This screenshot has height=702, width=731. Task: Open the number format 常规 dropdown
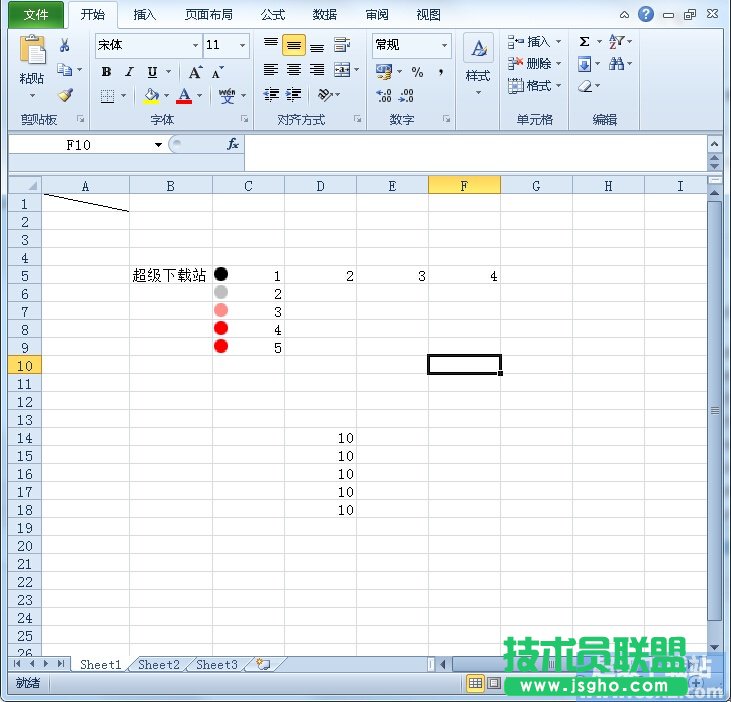click(x=444, y=46)
